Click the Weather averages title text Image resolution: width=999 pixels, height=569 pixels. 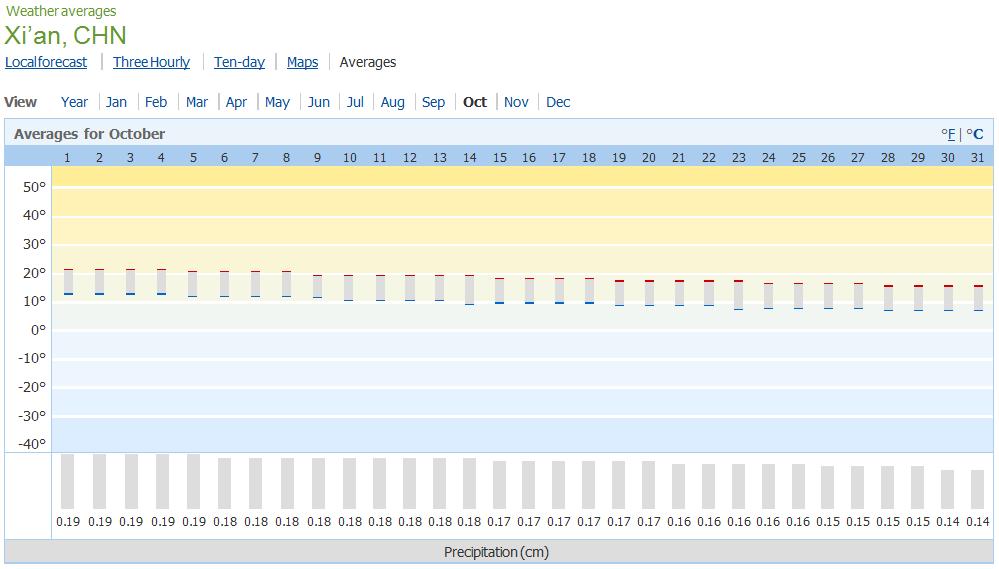(61, 11)
